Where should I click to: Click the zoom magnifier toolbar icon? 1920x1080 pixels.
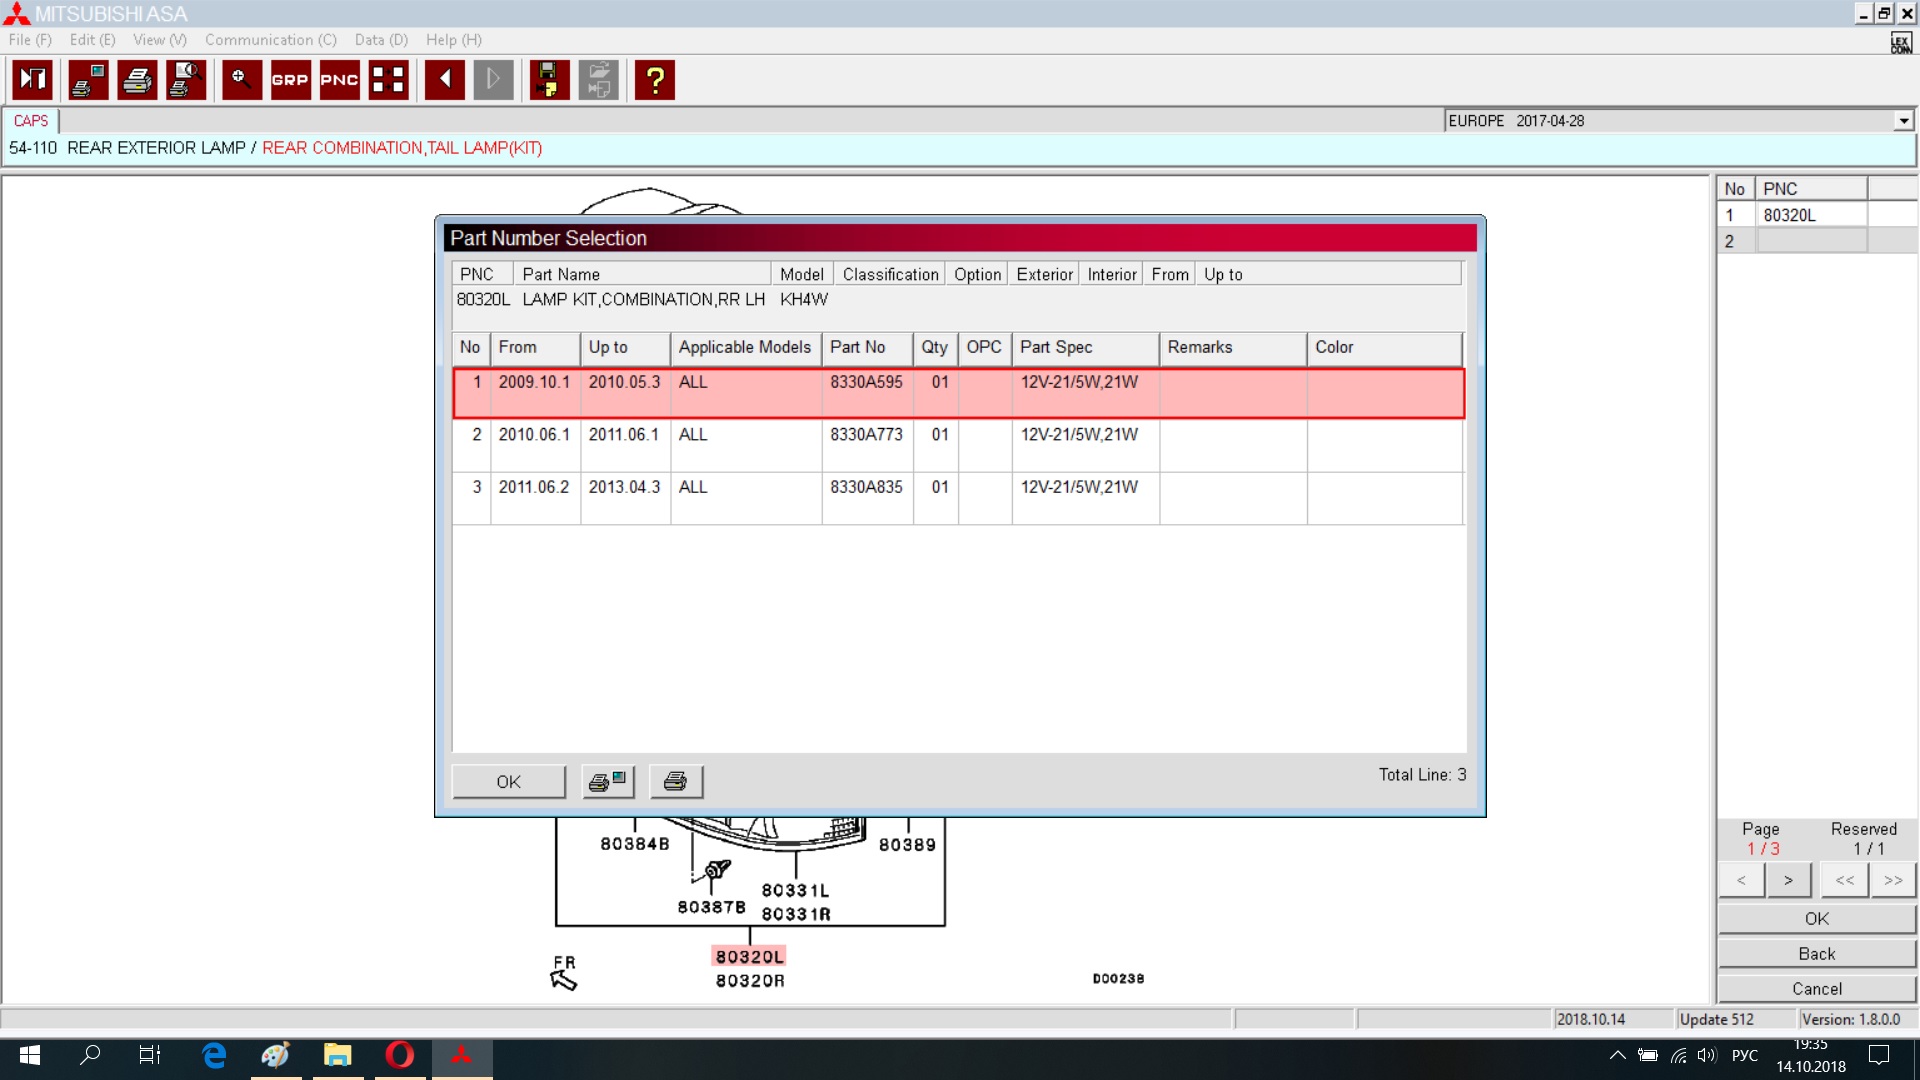coord(241,80)
